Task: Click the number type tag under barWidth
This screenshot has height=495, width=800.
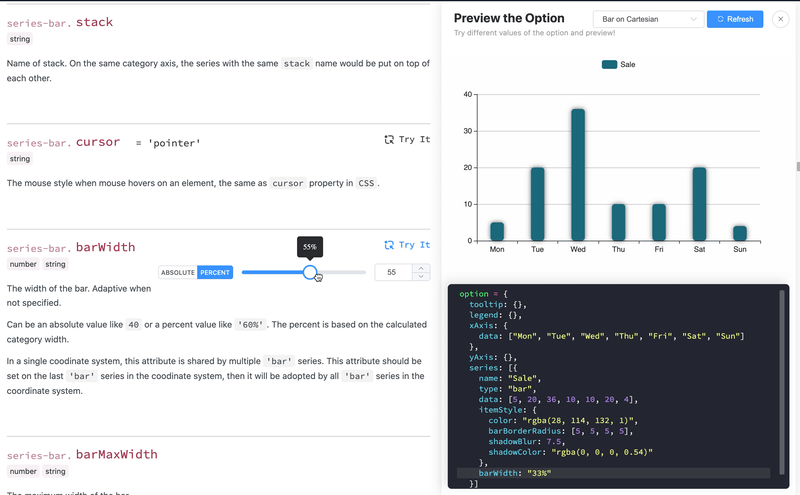Action: (23, 264)
